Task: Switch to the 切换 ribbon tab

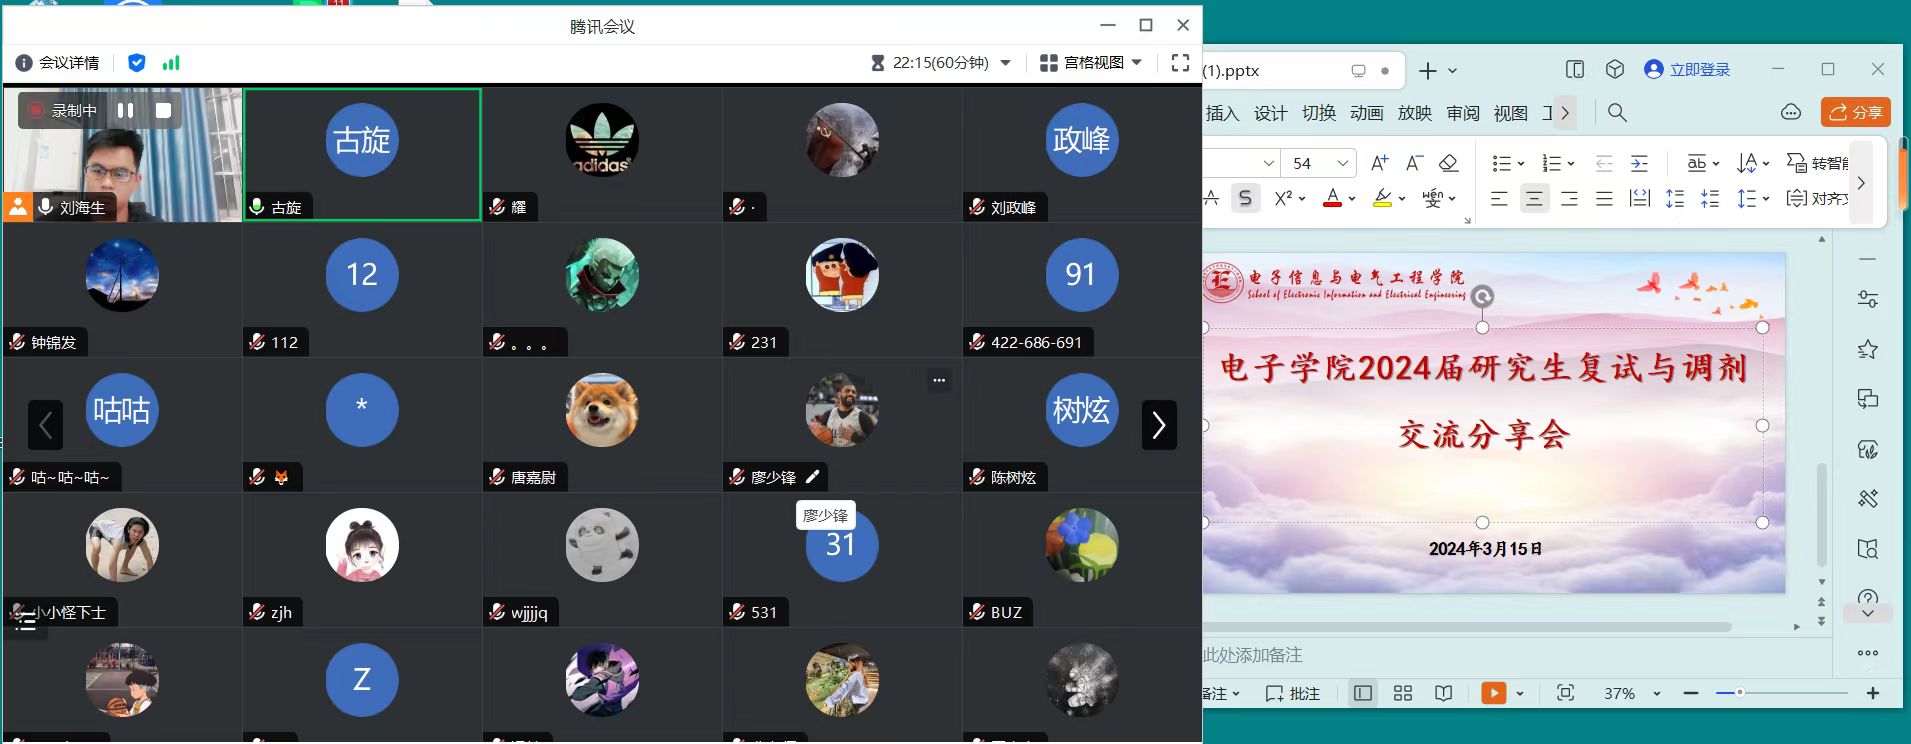Action: coord(1319,113)
